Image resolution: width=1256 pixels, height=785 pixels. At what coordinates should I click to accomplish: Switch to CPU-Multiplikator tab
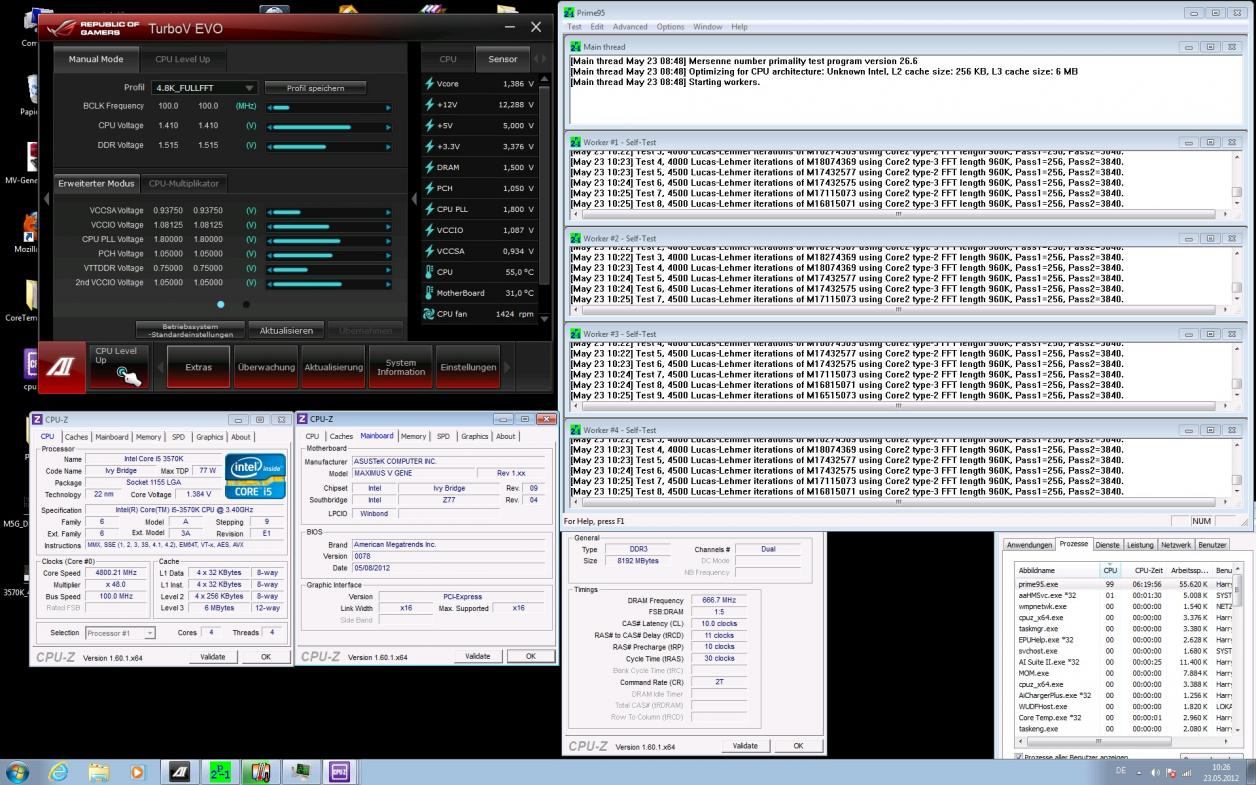(x=185, y=184)
